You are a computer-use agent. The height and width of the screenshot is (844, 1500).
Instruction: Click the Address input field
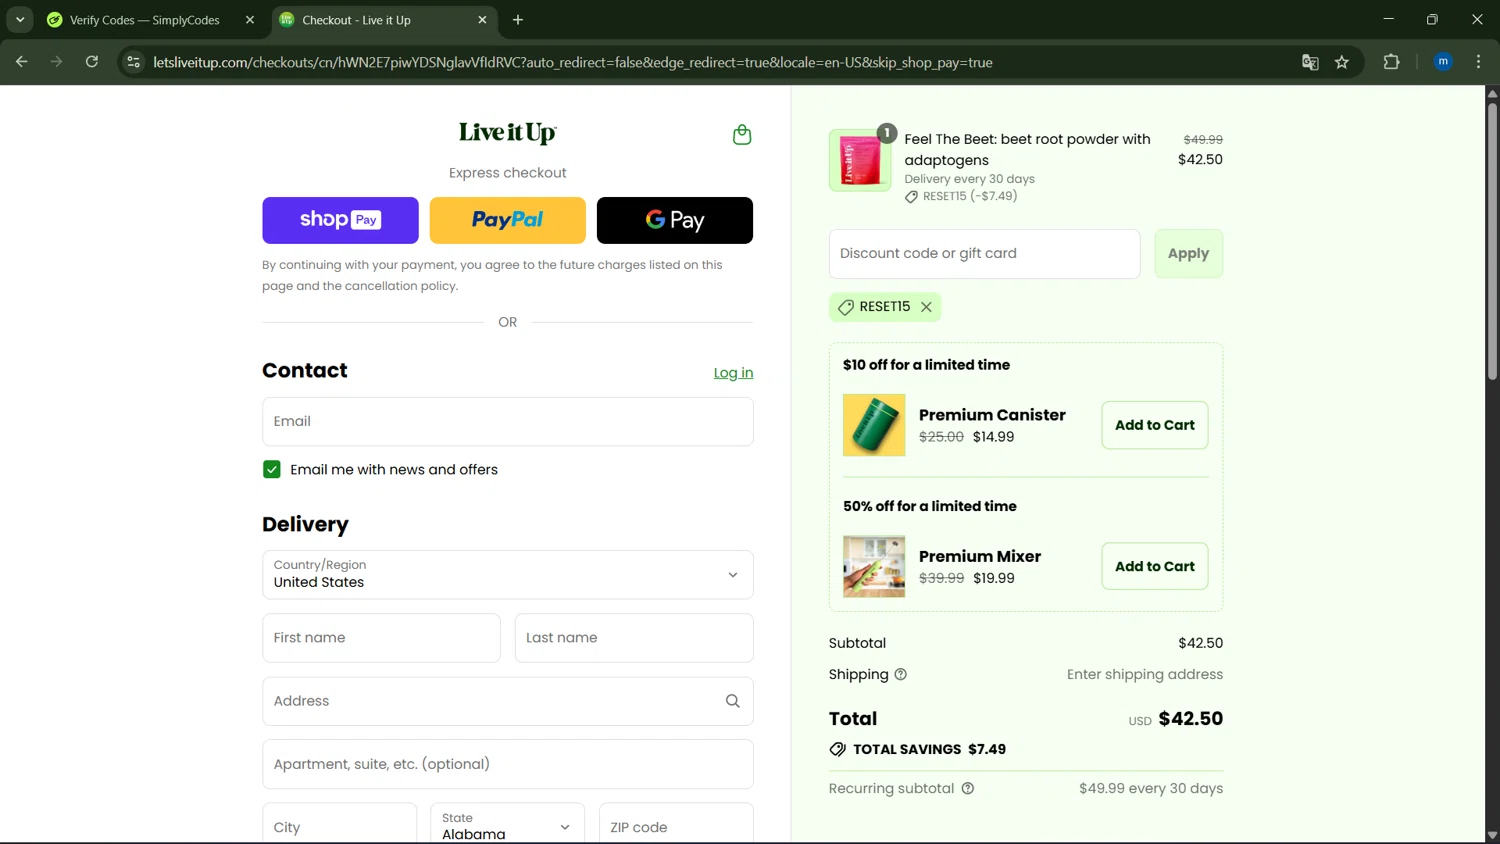(x=508, y=701)
